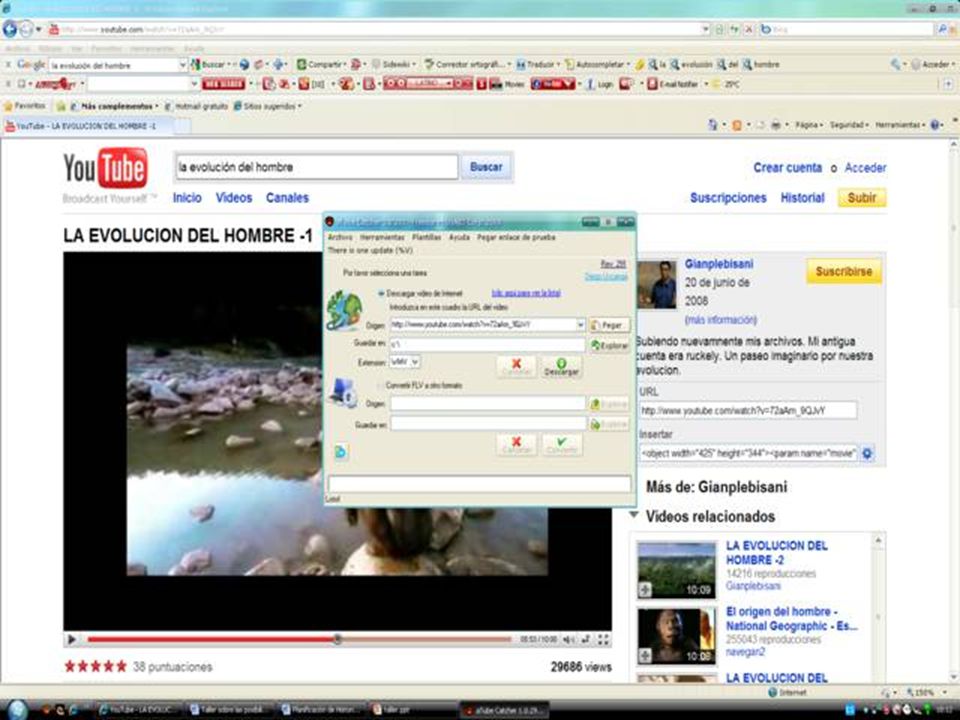This screenshot has width=960, height=720.
Task: Click the Insertar embed code field
Action: (x=748, y=454)
